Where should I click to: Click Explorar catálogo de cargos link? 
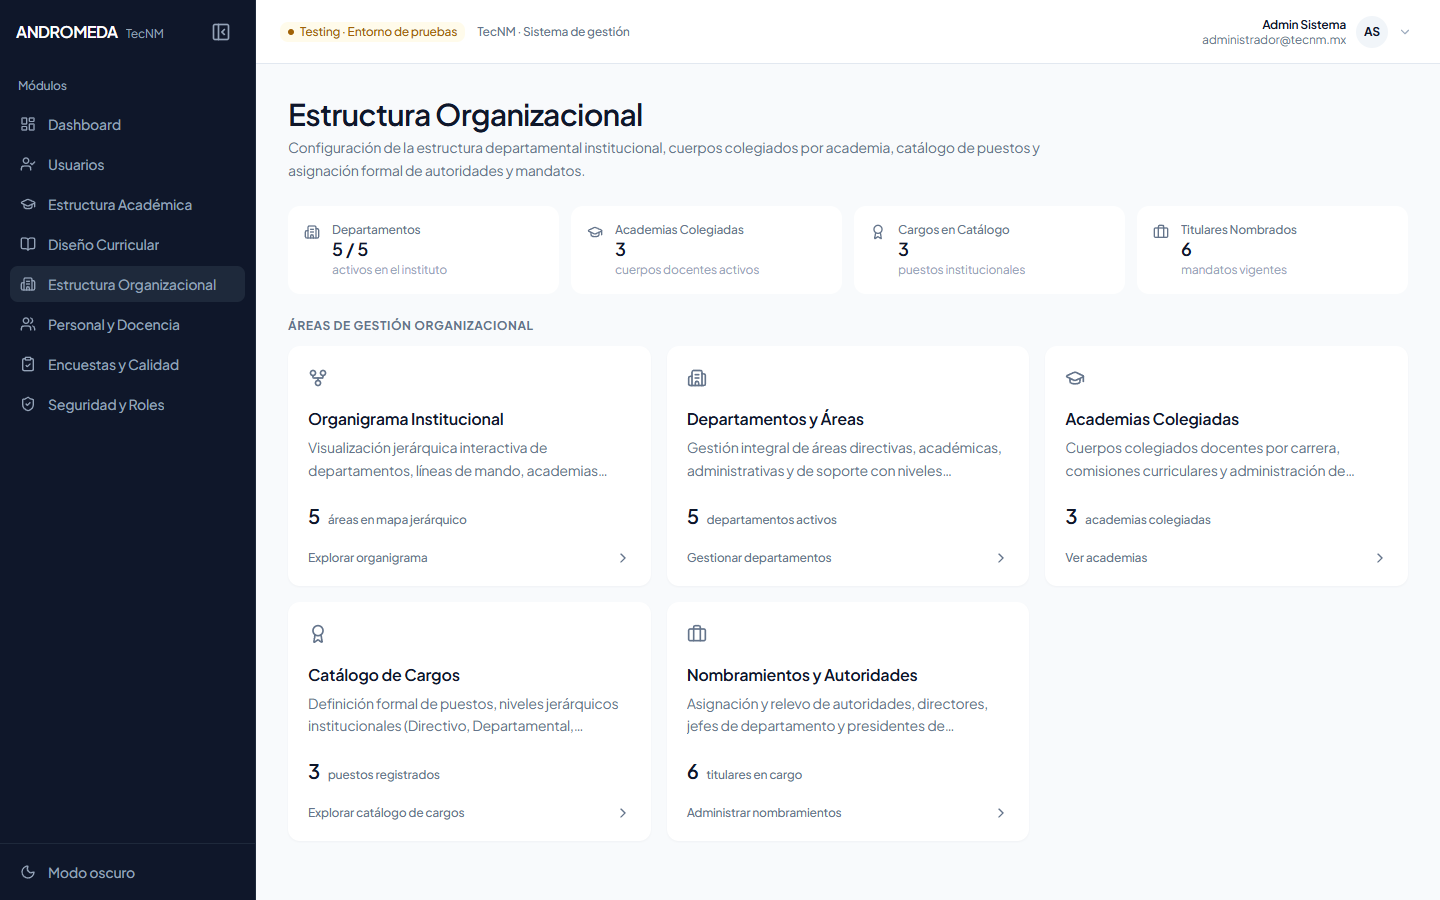[x=386, y=813]
